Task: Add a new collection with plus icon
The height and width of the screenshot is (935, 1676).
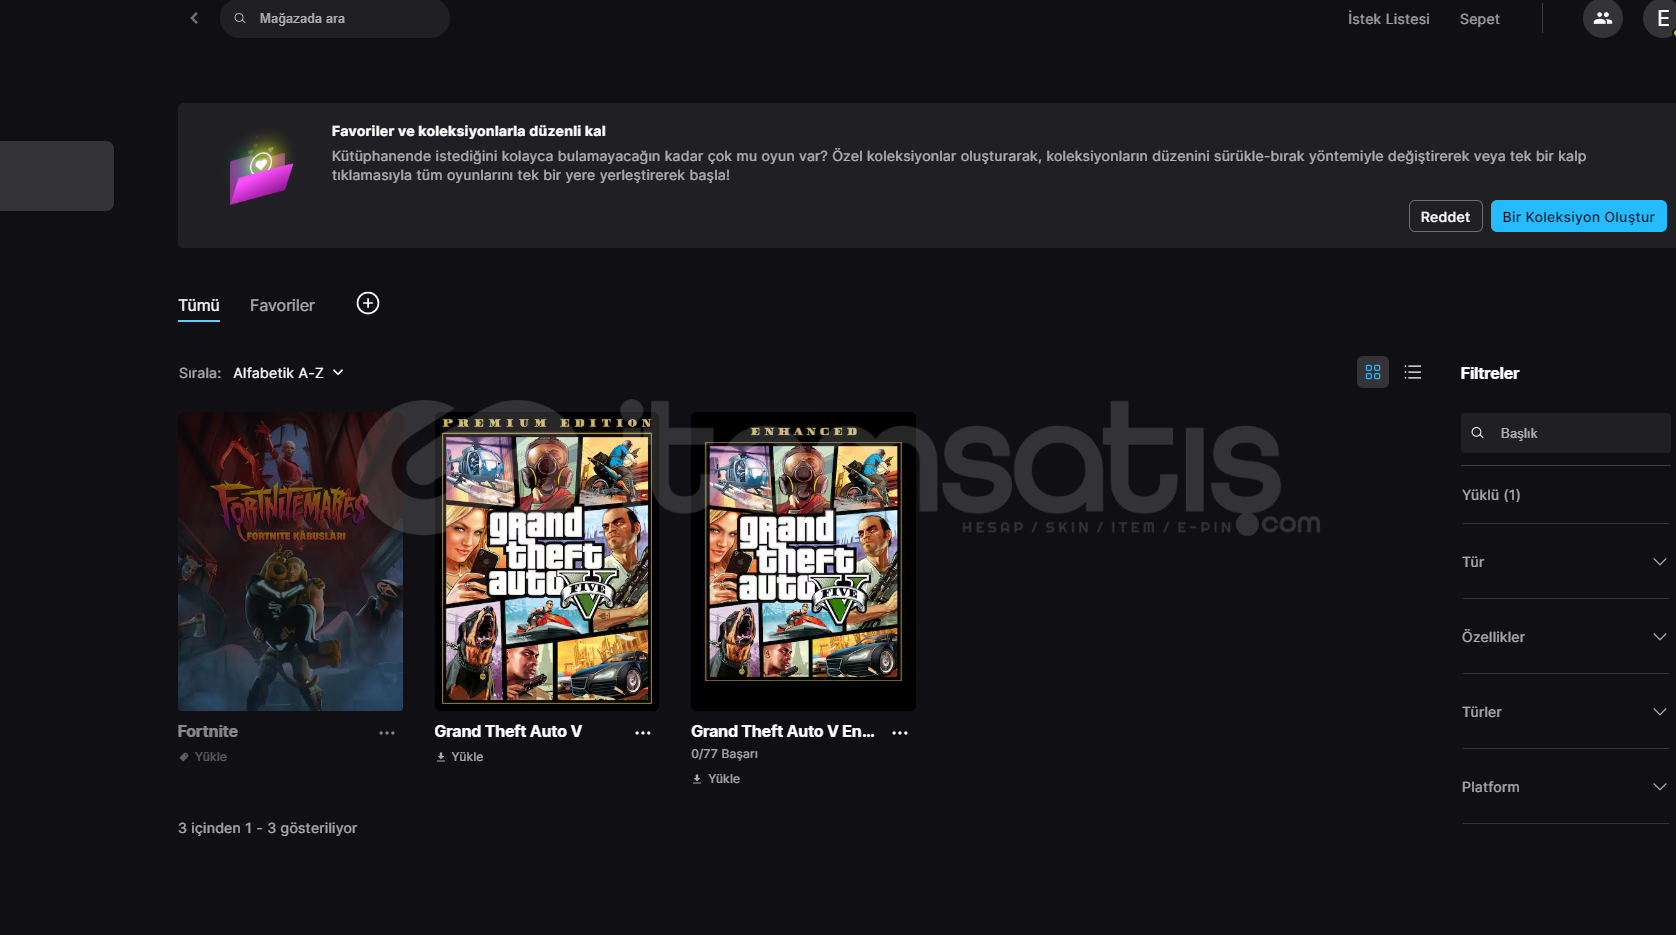Action: (x=368, y=303)
